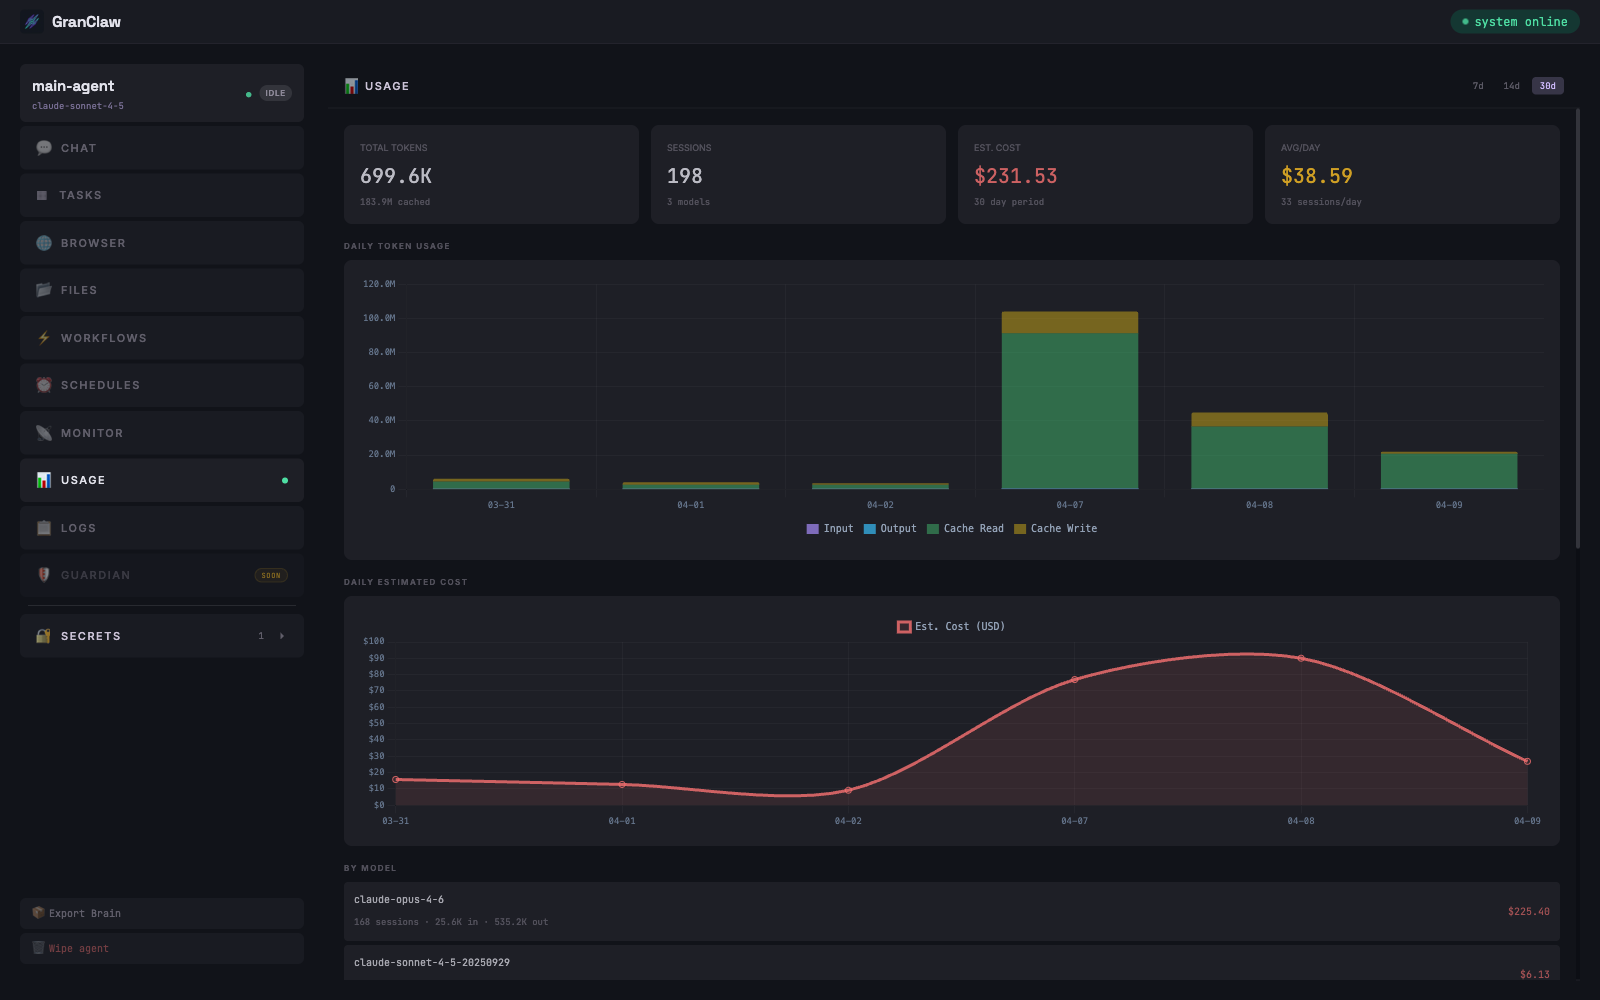Click the Export Brain button
The width and height of the screenshot is (1600, 1000).
[x=161, y=913]
